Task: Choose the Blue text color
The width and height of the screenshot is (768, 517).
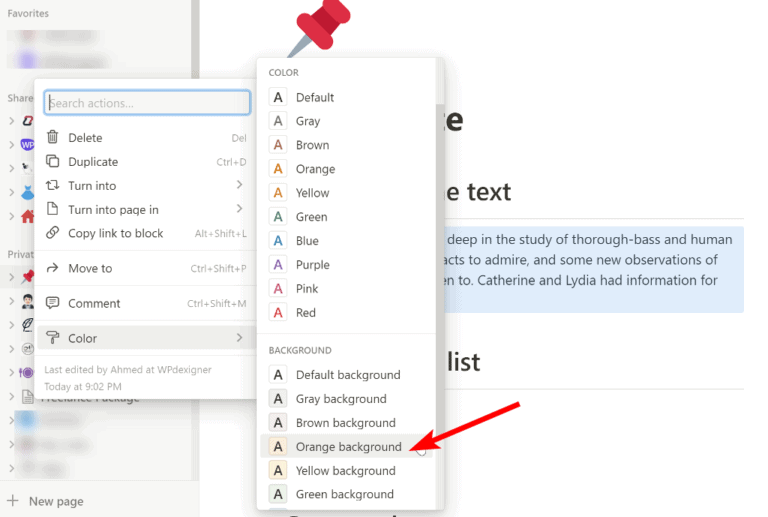Action: (x=347, y=241)
